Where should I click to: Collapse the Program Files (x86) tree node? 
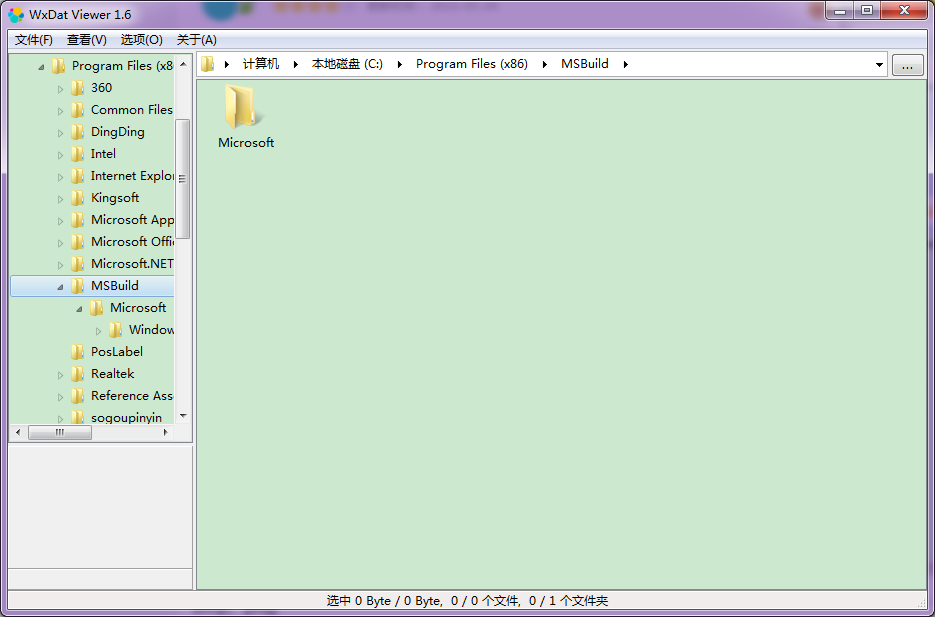[x=41, y=67]
